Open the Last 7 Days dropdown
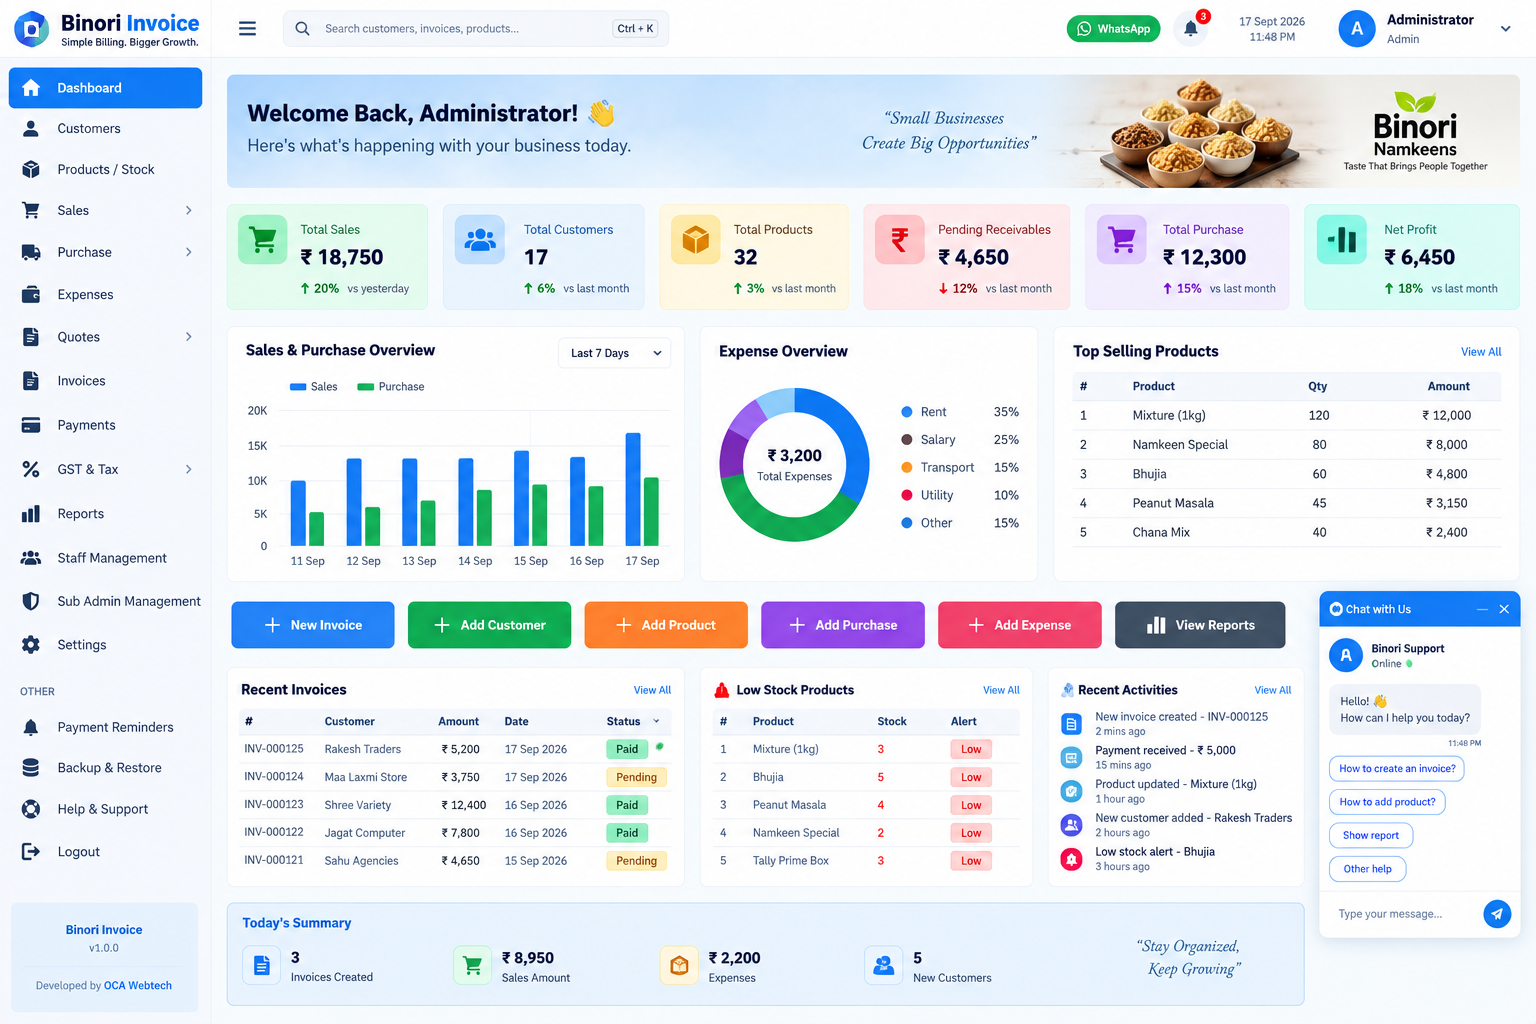Screen dimensions: 1536x1024 point(615,353)
